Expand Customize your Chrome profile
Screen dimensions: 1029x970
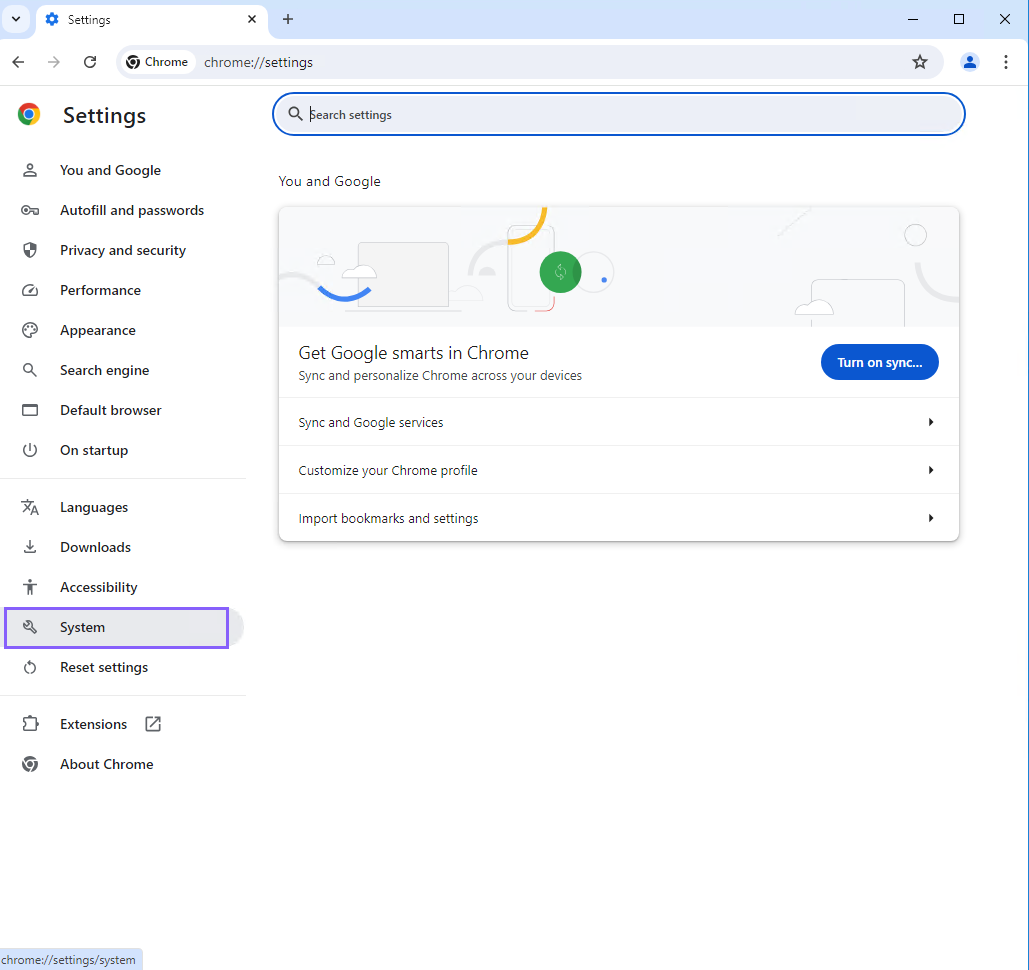click(618, 470)
